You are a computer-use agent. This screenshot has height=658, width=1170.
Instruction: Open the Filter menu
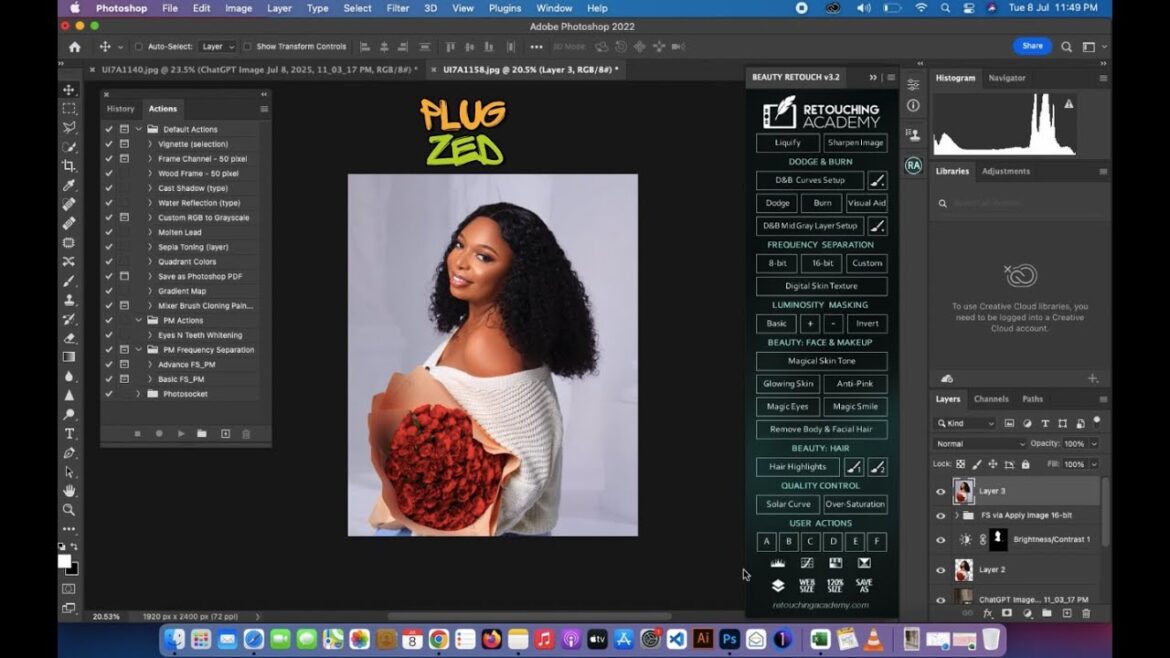click(398, 8)
